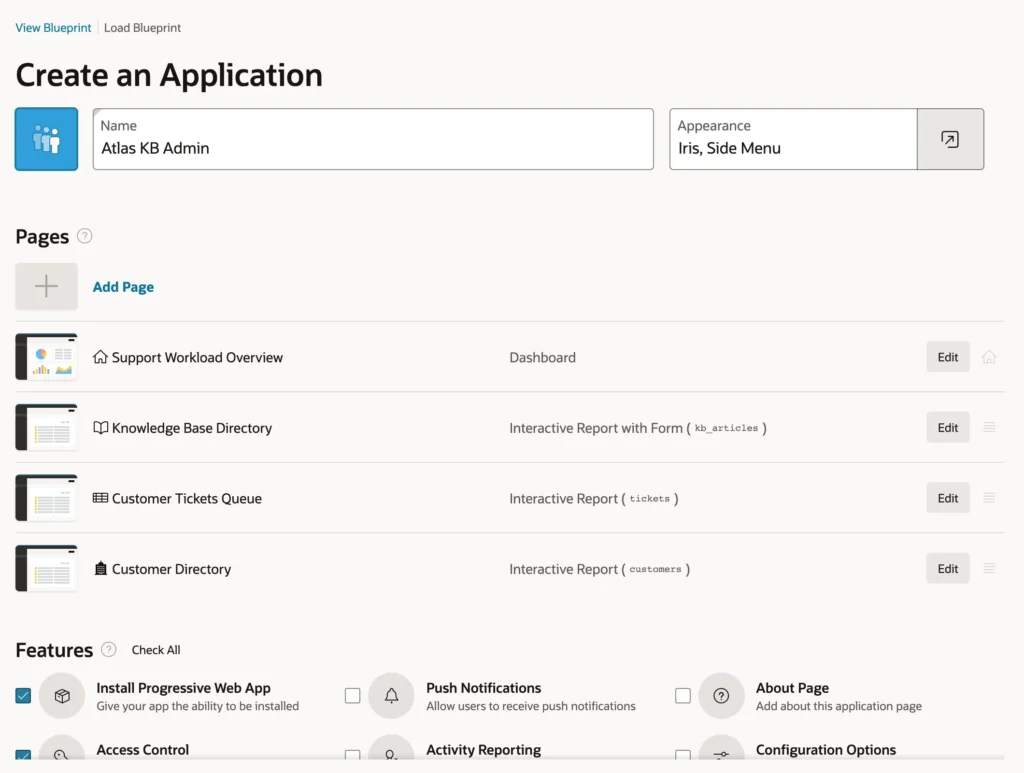The width and height of the screenshot is (1024, 773).
Task: Uncheck Install Progressive Web App checkbox
Action: click(x=23, y=696)
